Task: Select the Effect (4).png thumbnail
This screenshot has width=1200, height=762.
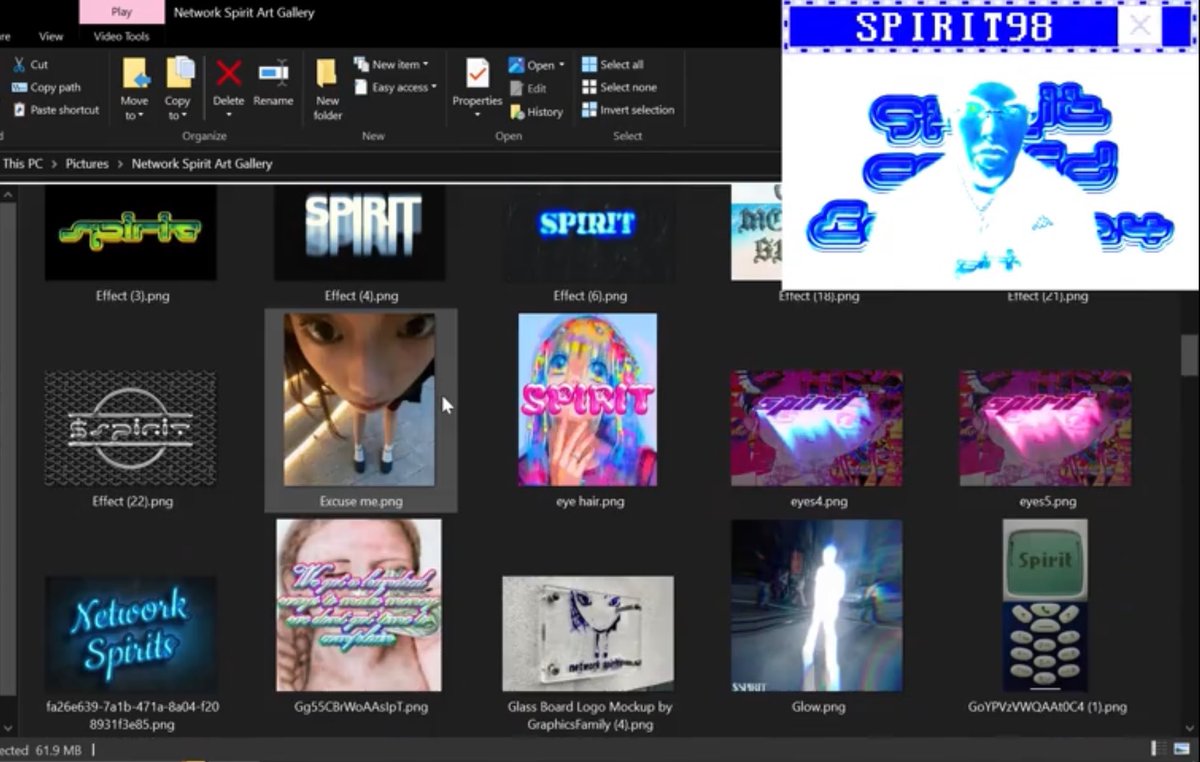Action: point(360,232)
